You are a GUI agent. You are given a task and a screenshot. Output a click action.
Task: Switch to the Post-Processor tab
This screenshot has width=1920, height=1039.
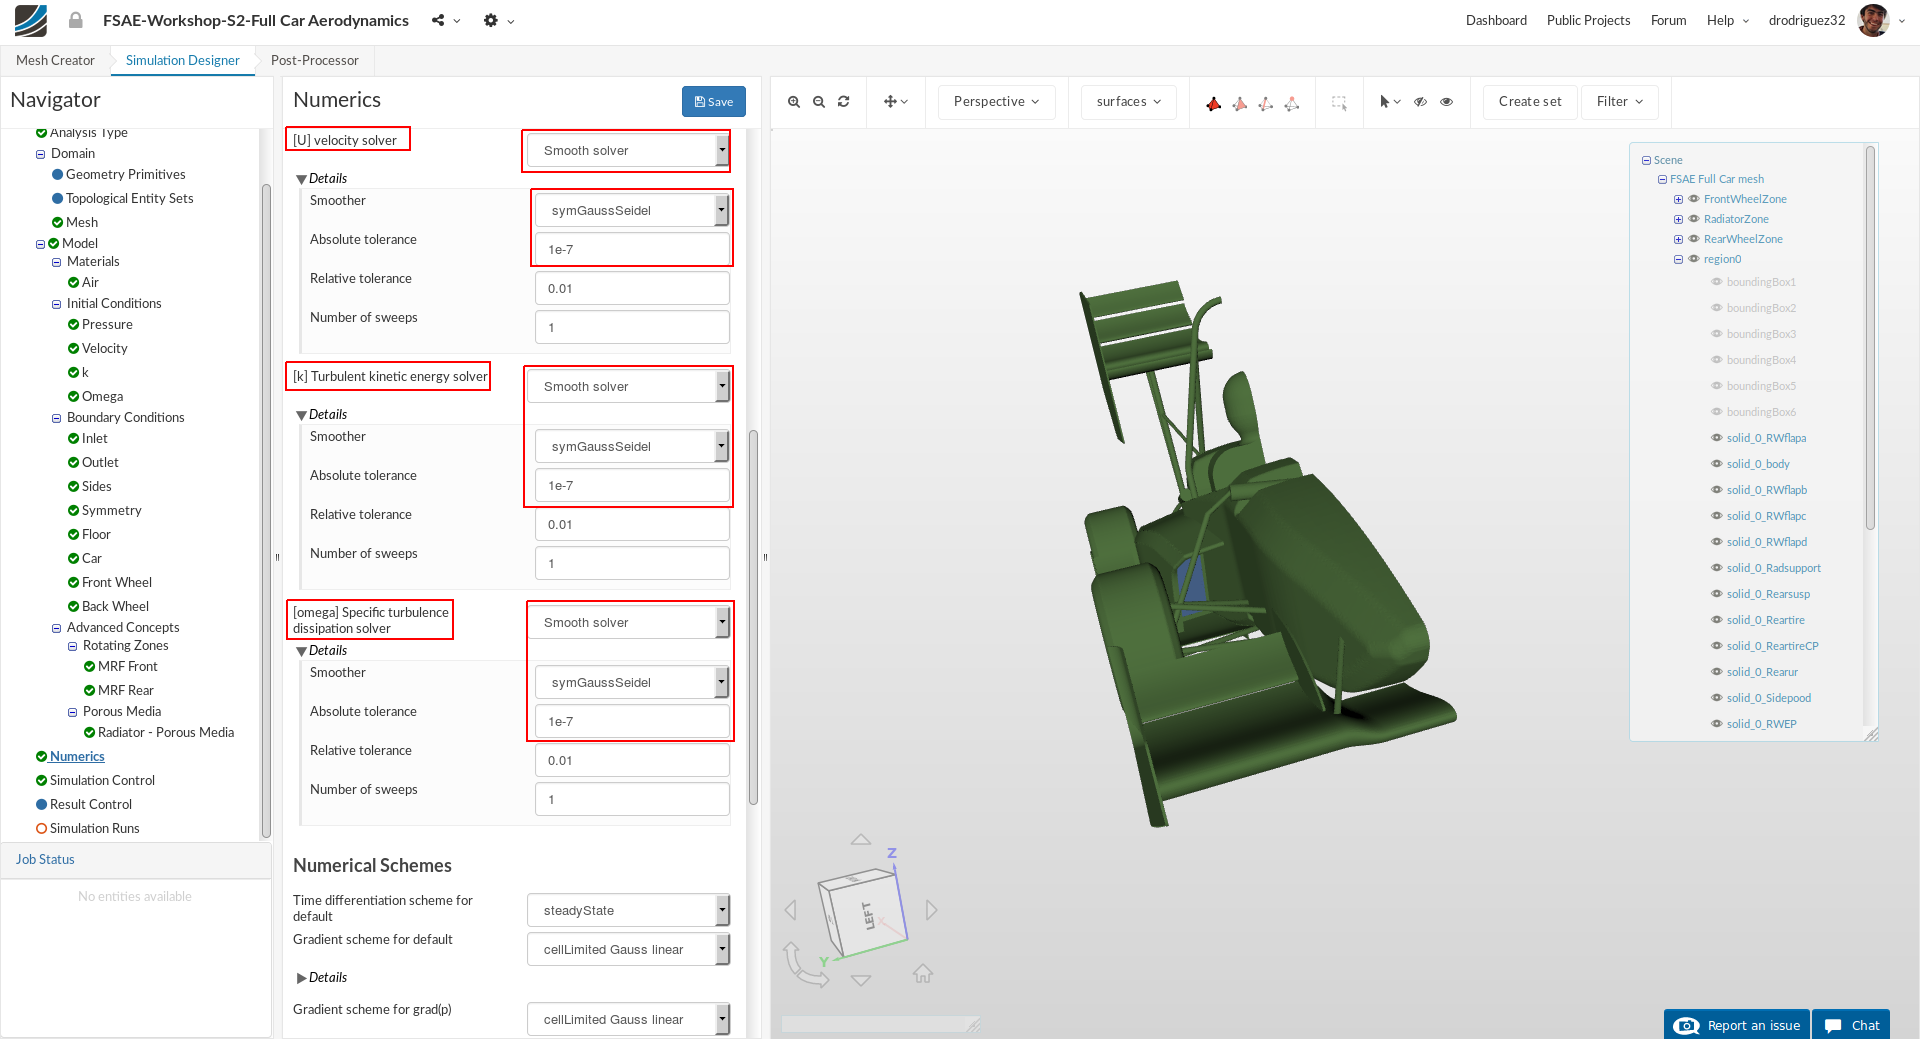coord(314,60)
